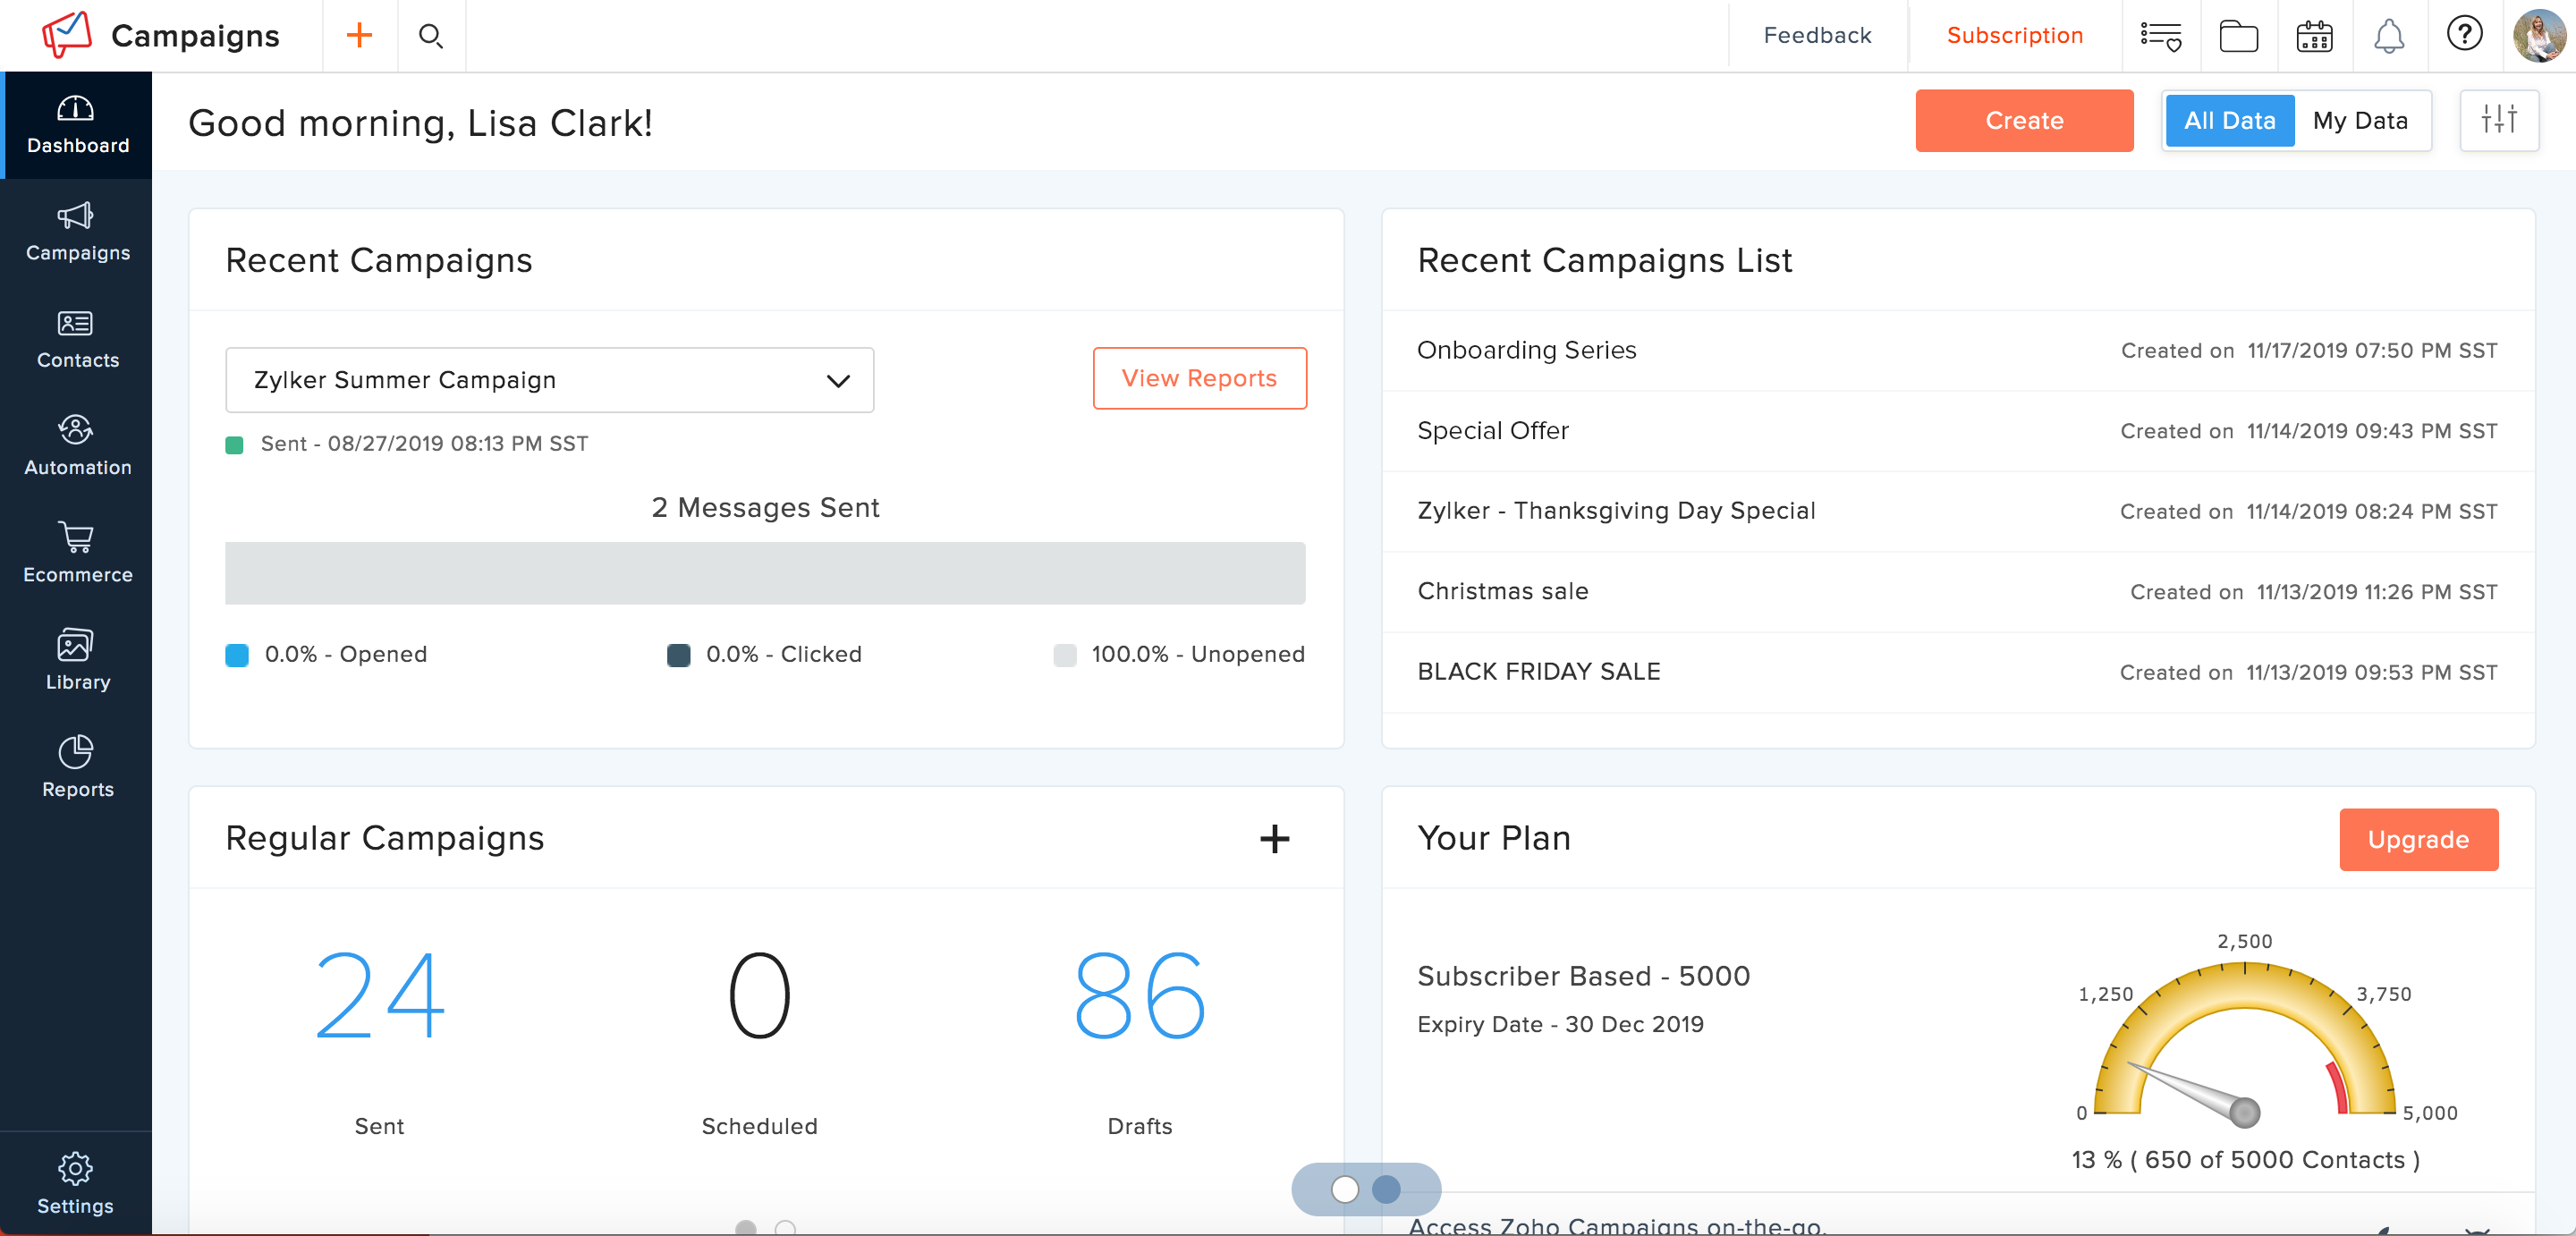
Task: Select Contacts from the left navigation
Action: point(76,339)
